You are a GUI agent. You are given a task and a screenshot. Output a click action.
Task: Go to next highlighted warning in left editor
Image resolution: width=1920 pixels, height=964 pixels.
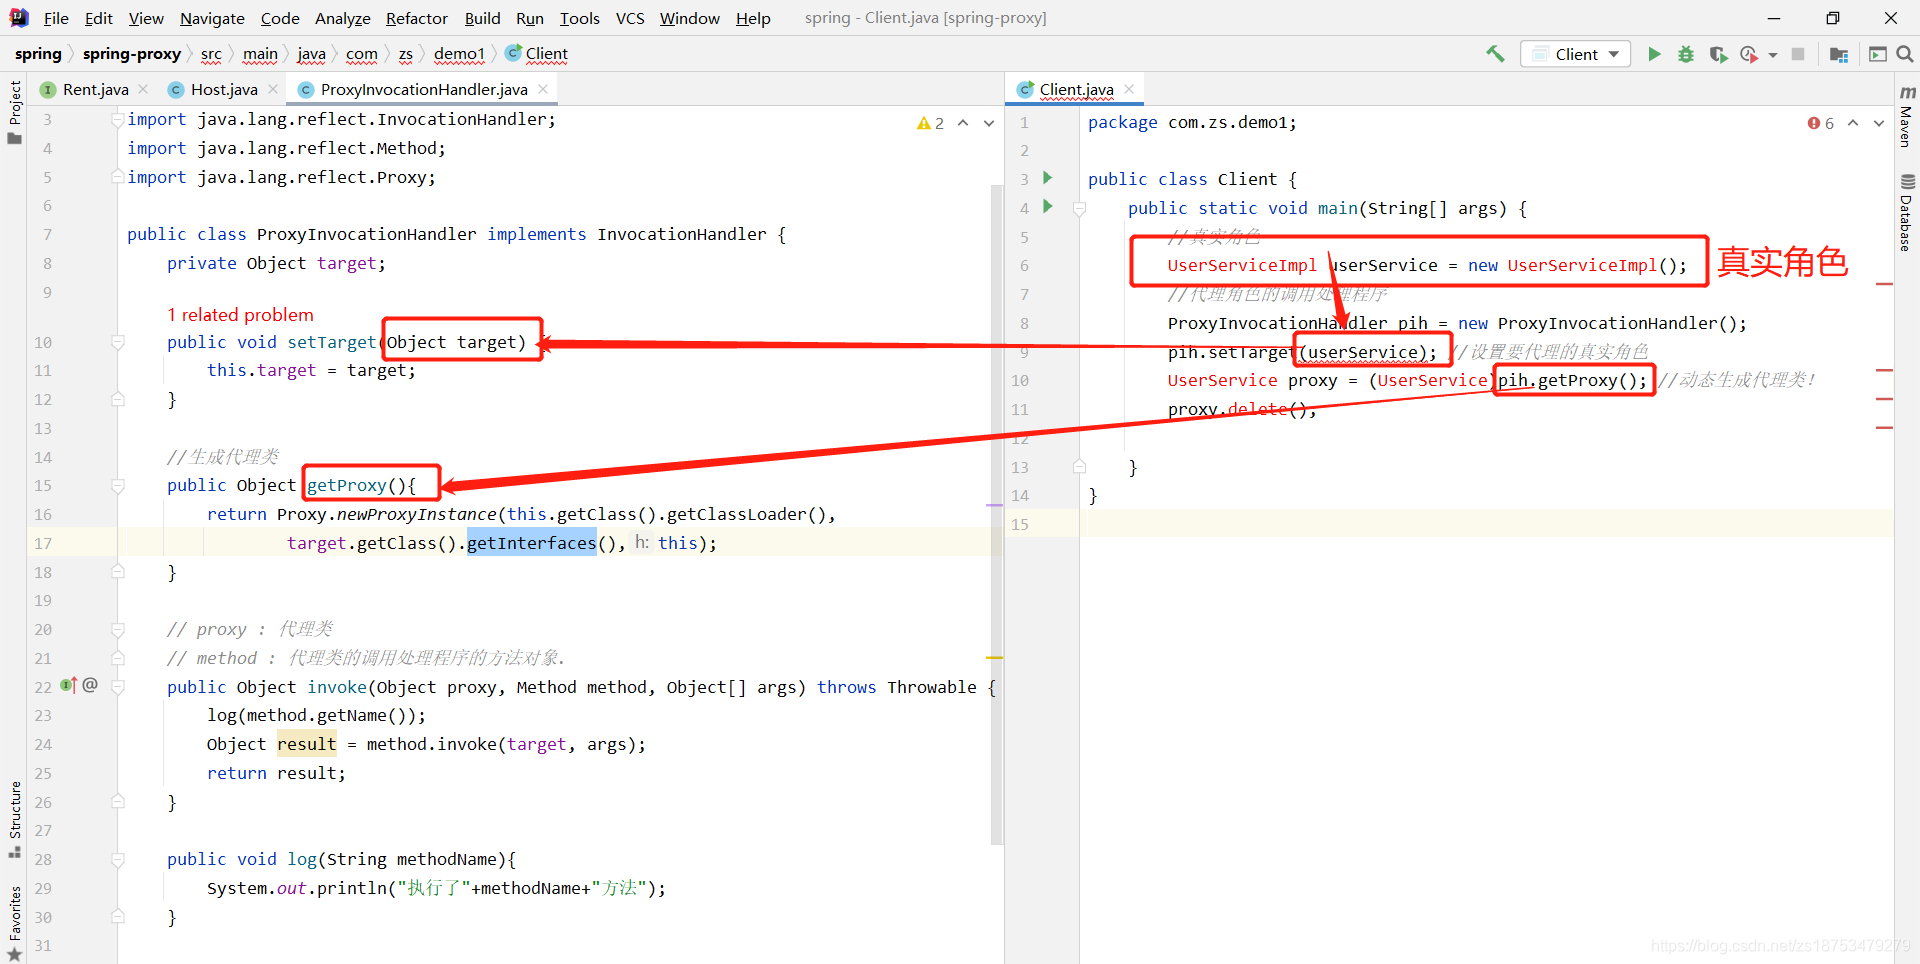[989, 123]
